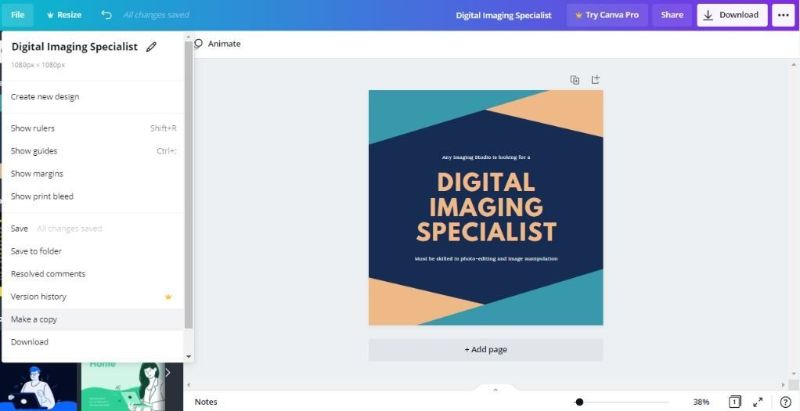Viewport: 800px width, 411px height.
Task: Enter fullscreen presentation mode icon
Action: coord(759,401)
